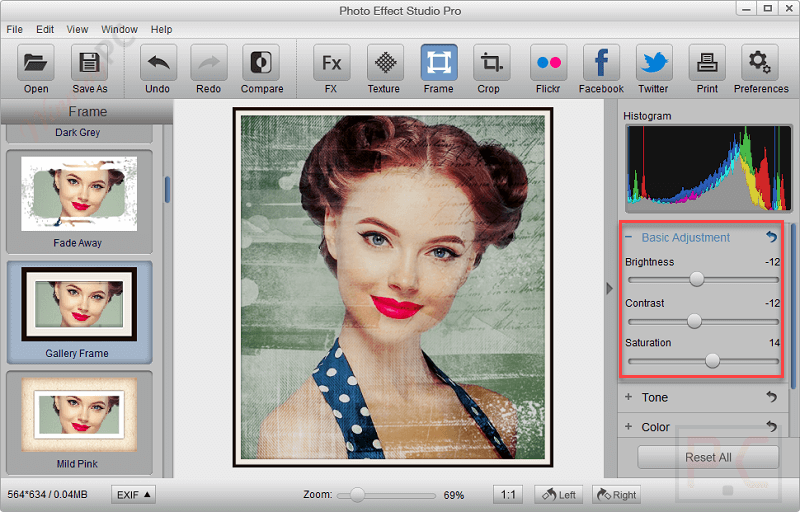
Task: Click the Redo arrow icon
Action: click(209, 63)
